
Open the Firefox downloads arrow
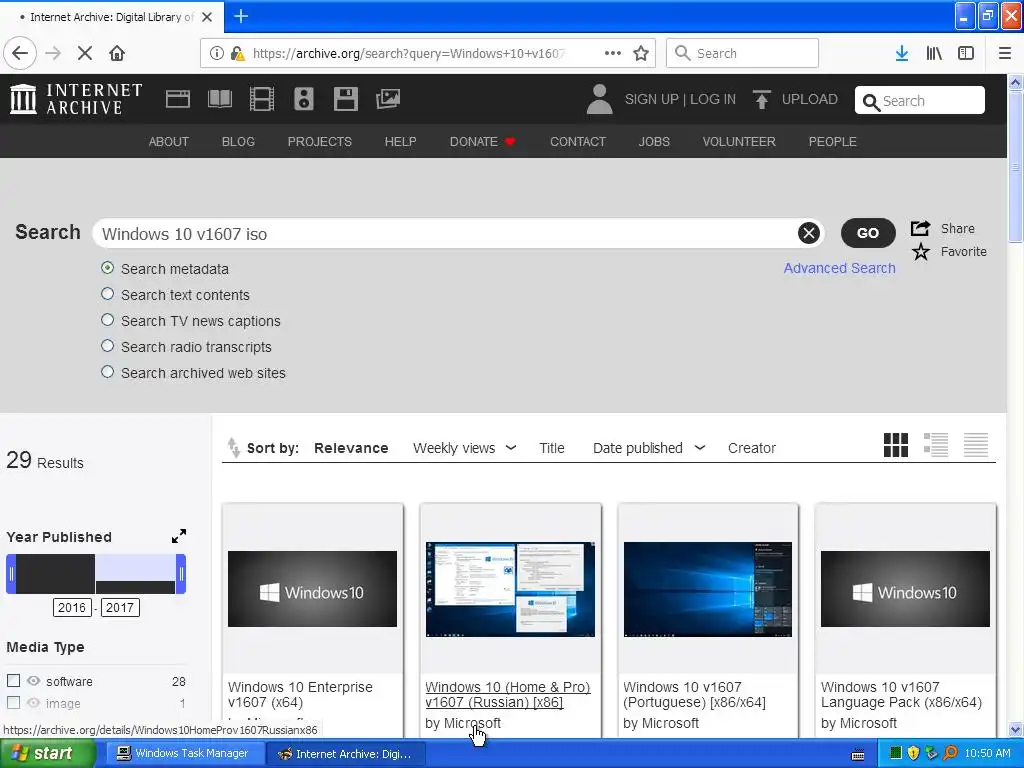(x=902, y=53)
